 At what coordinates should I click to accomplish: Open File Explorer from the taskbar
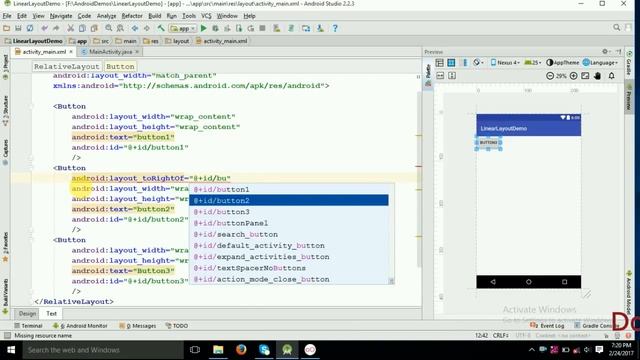(x=218, y=350)
